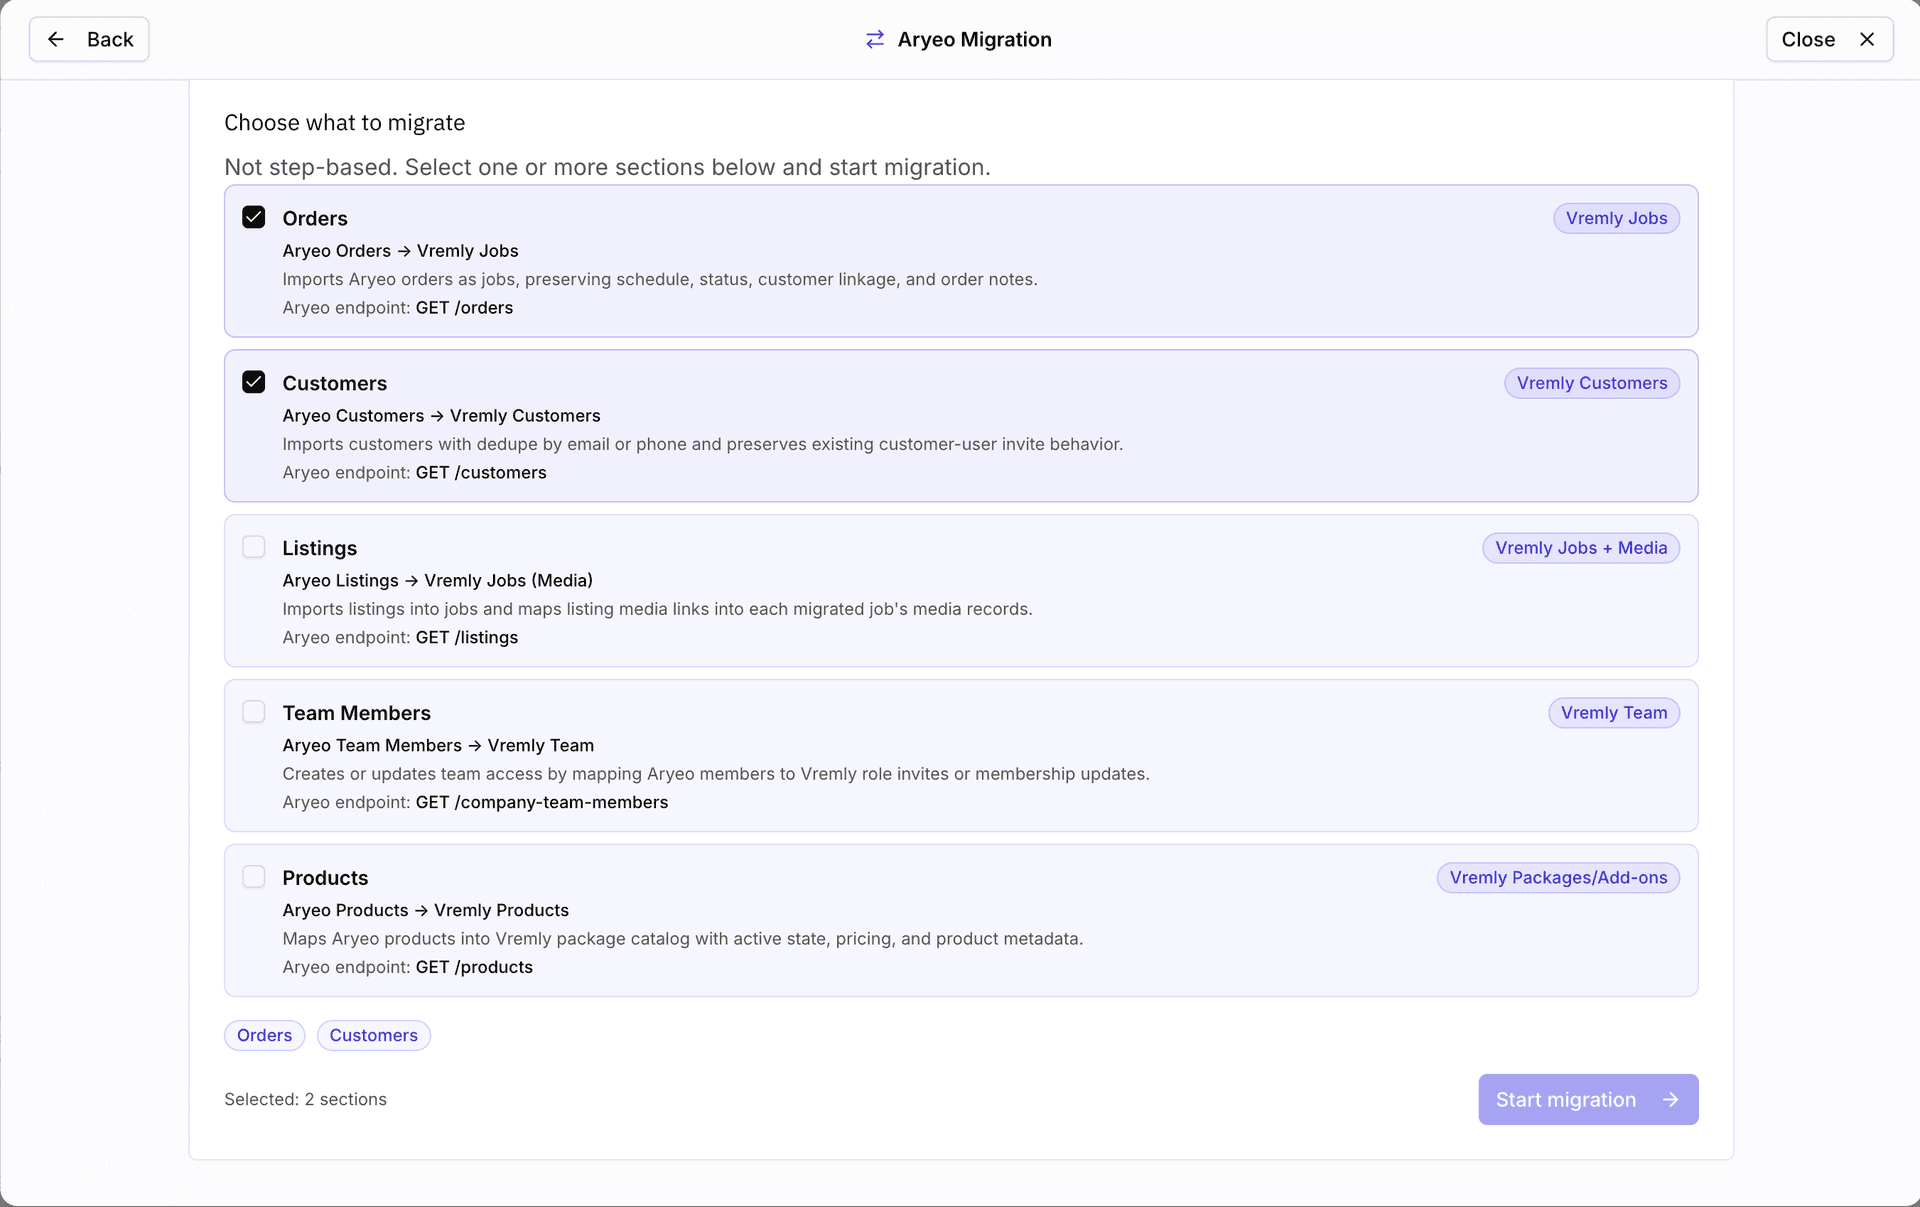Click the Aryeo Migration swap-arrows icon

coord(875,39)
